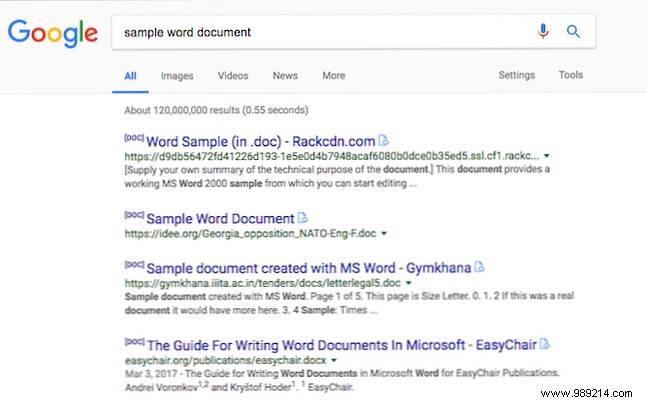Click About 120,000,000 results text
The image size is (647, 402).
pos(216,110)
